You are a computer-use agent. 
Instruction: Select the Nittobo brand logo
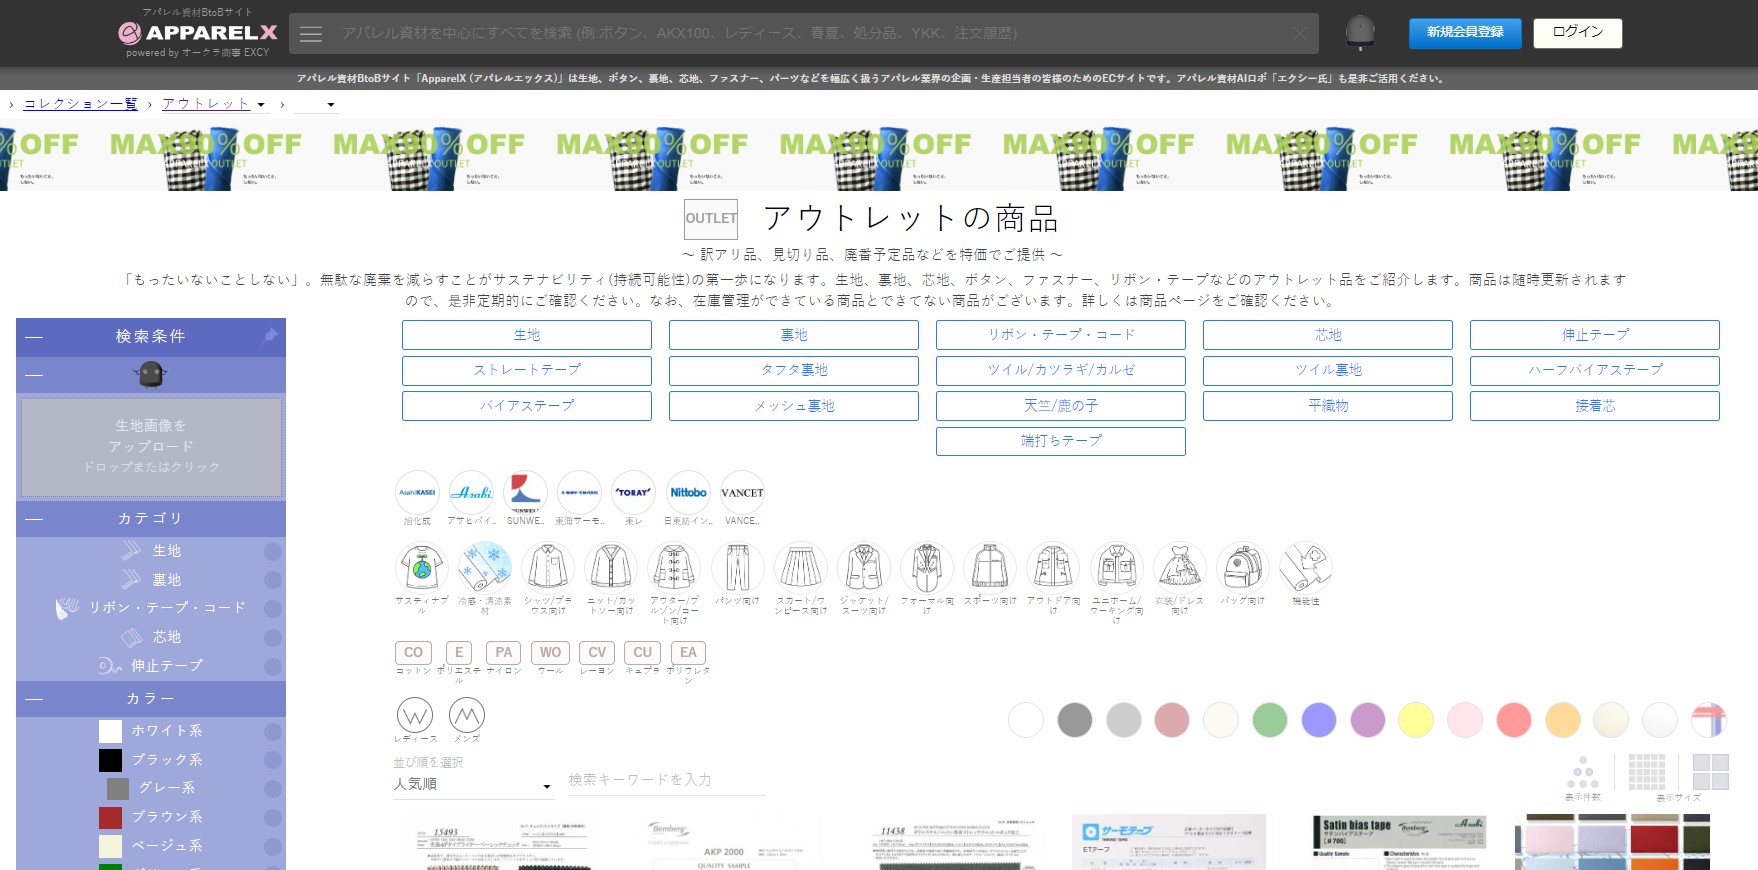click(x=688, y=492)
